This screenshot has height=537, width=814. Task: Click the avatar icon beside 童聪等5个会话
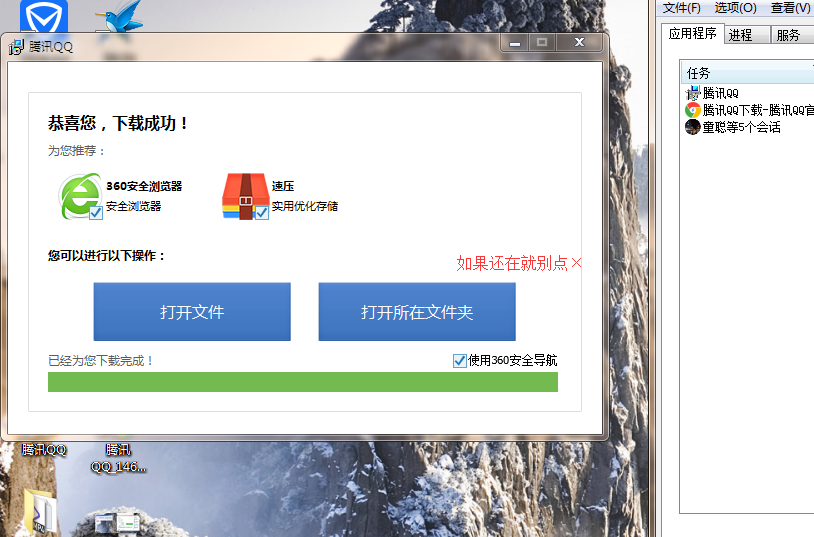(693, 127)
